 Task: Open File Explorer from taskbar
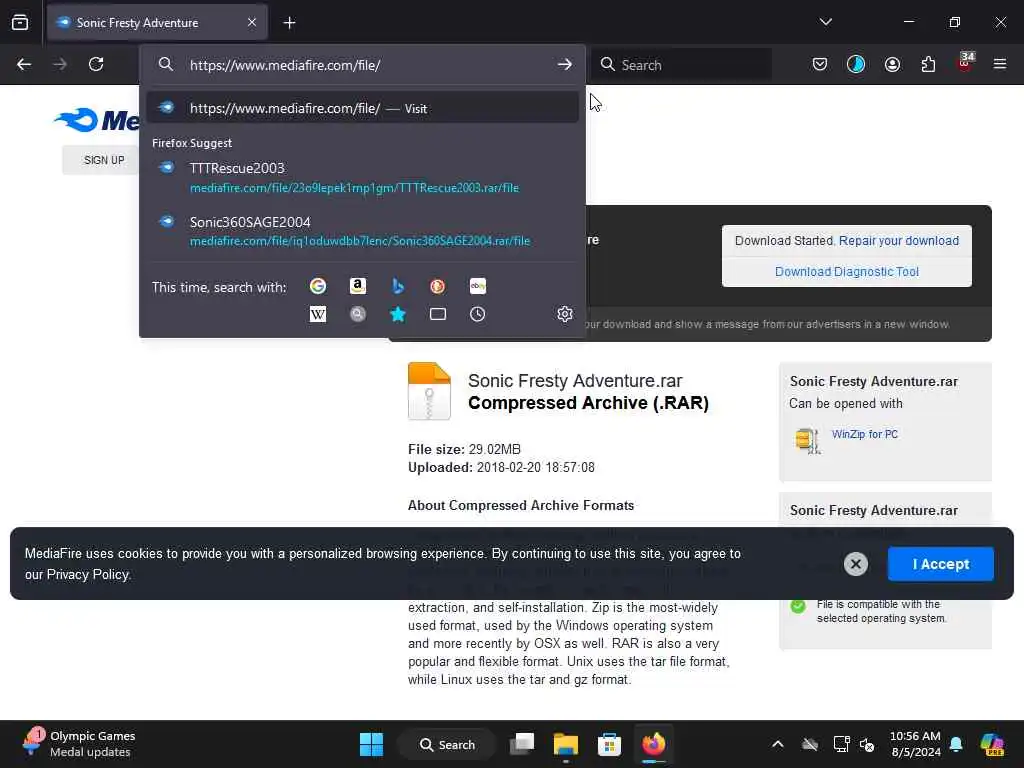click(566, 744)
